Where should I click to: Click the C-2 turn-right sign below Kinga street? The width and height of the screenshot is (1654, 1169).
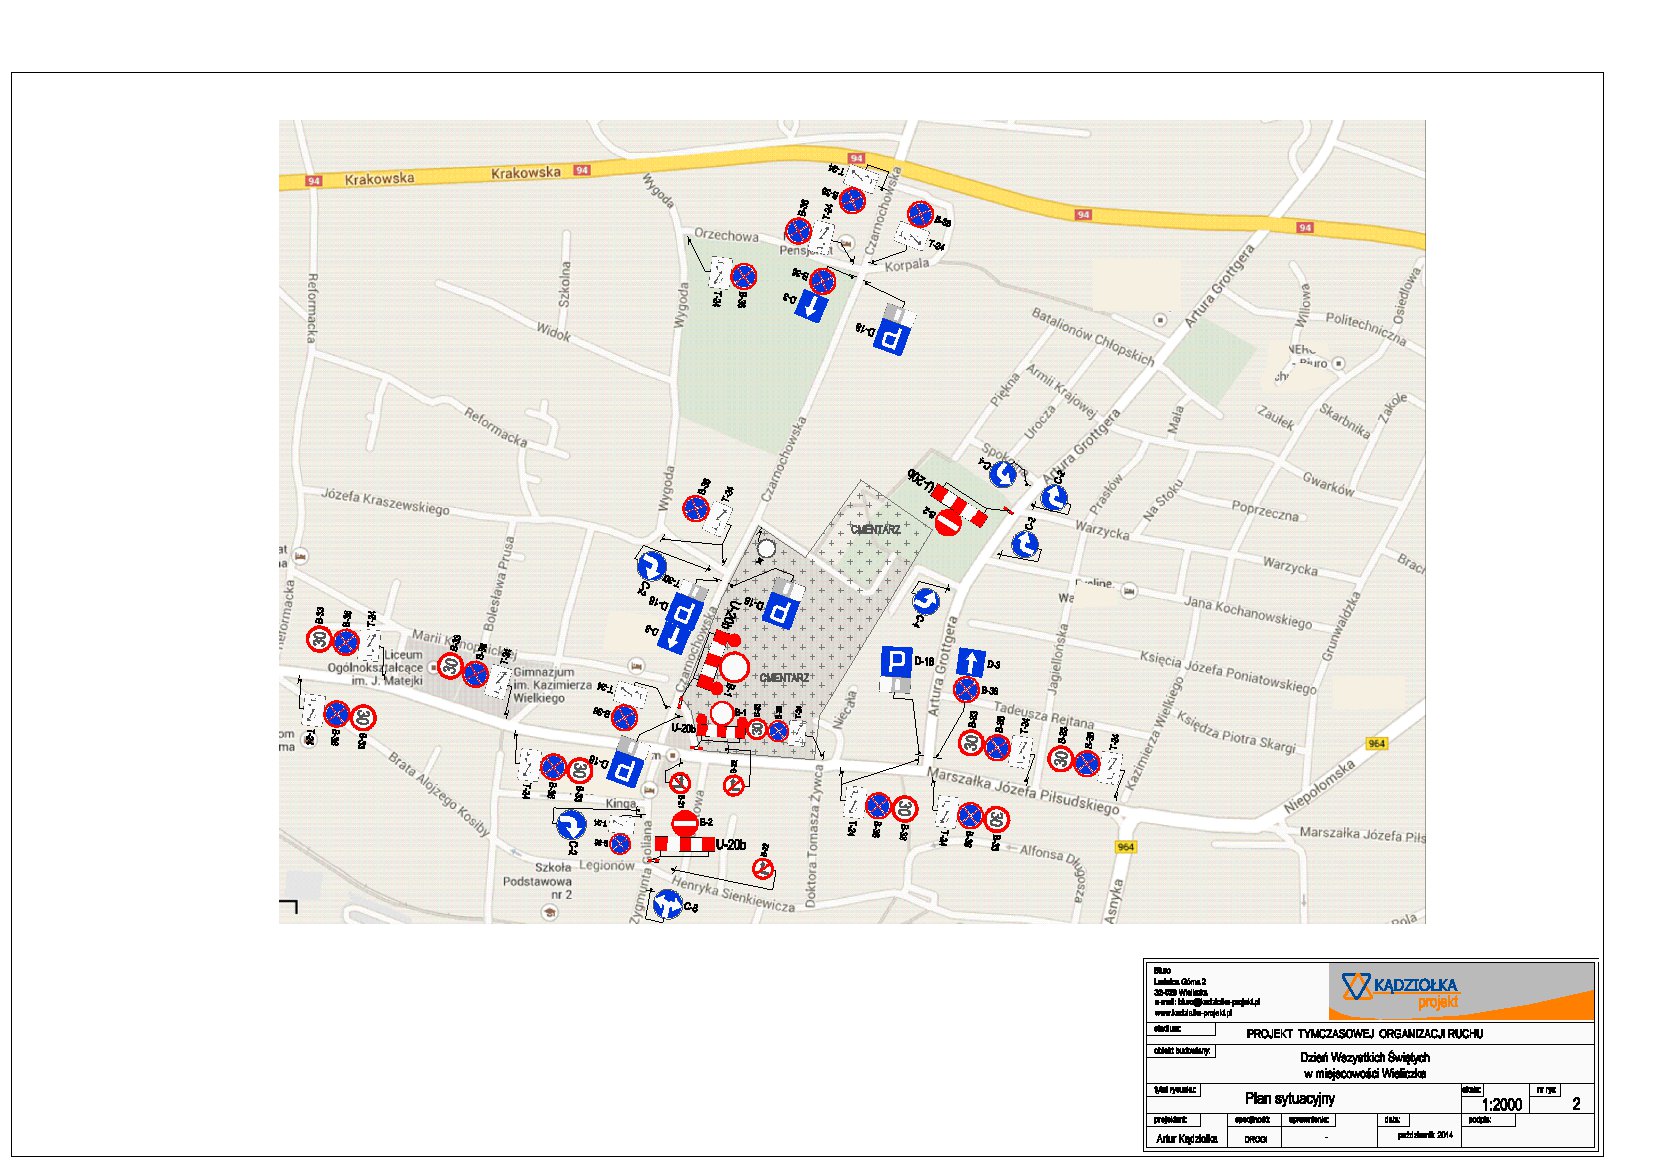pyautogui.click(x=570, y=825)
